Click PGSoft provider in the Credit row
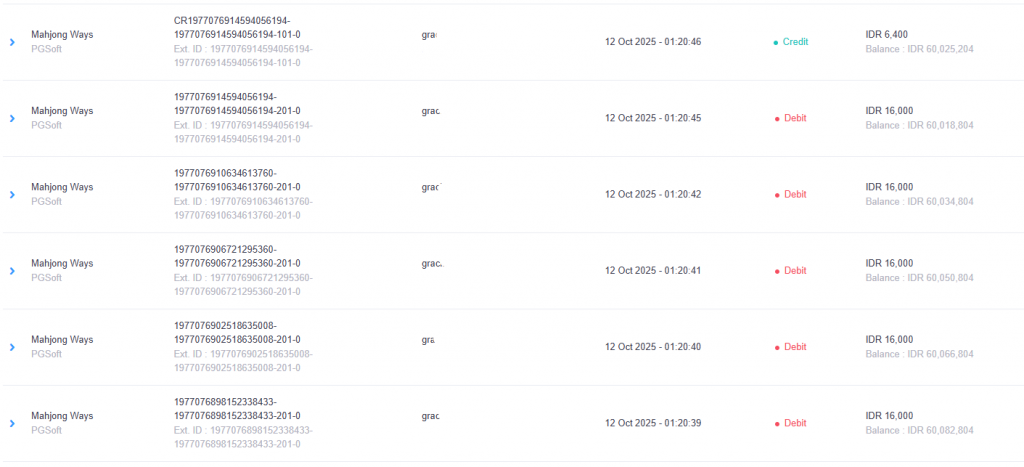 click(x=46, y=49)
